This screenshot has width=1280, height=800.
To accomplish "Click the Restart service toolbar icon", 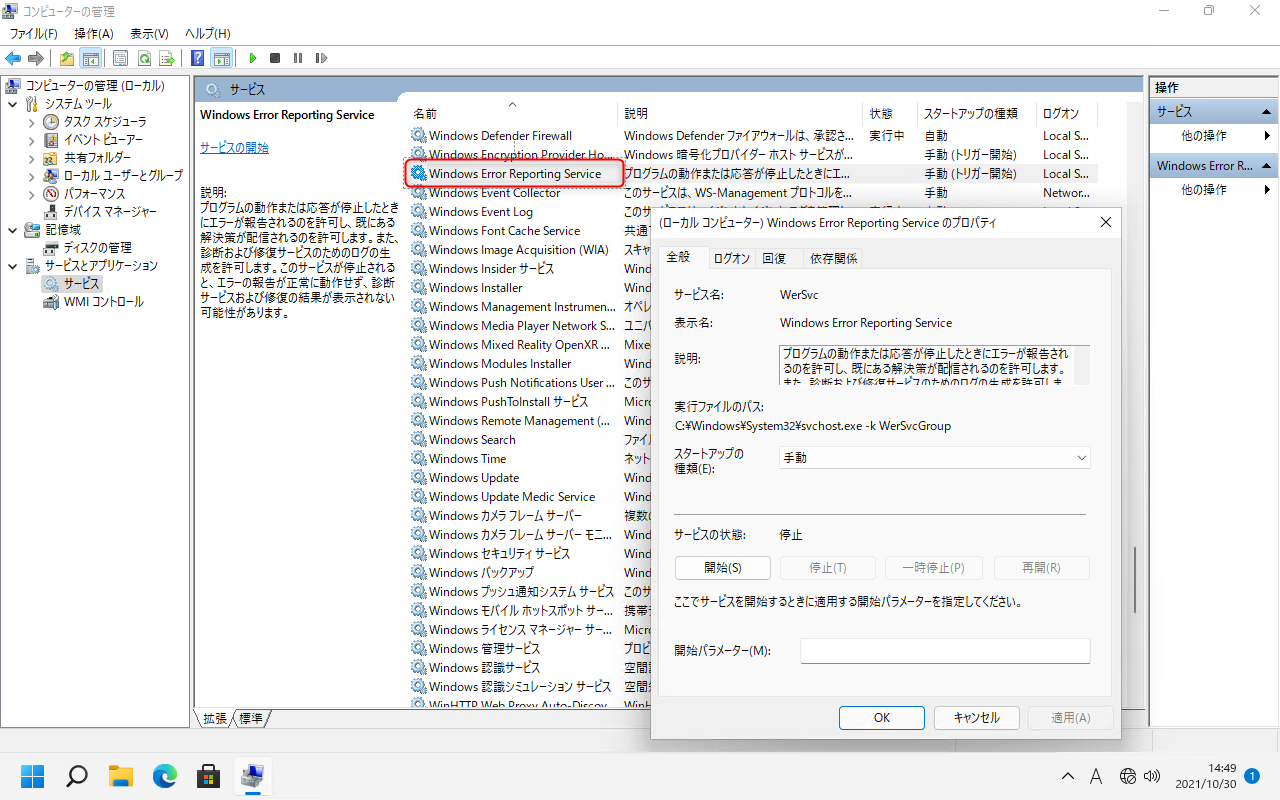I will pyautogui.click(x=320, y=58).
